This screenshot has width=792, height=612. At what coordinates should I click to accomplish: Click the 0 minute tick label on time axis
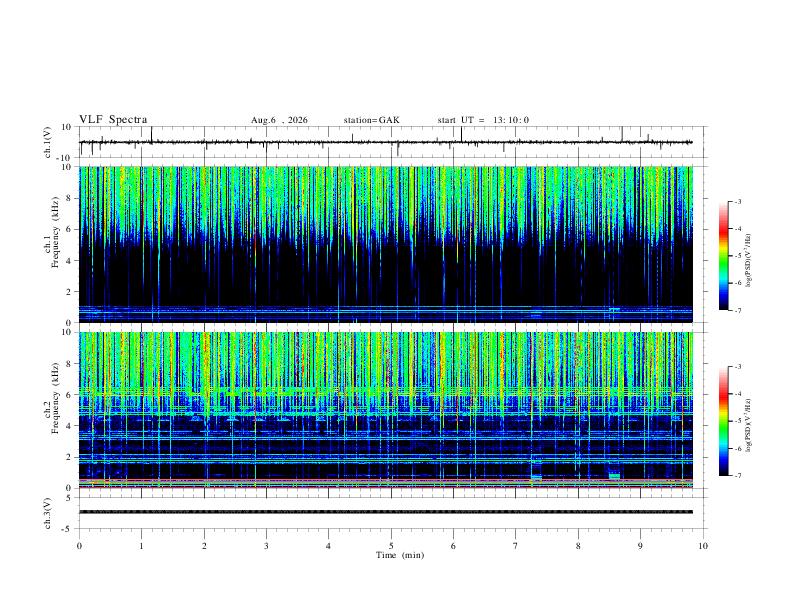coord(79,546)
